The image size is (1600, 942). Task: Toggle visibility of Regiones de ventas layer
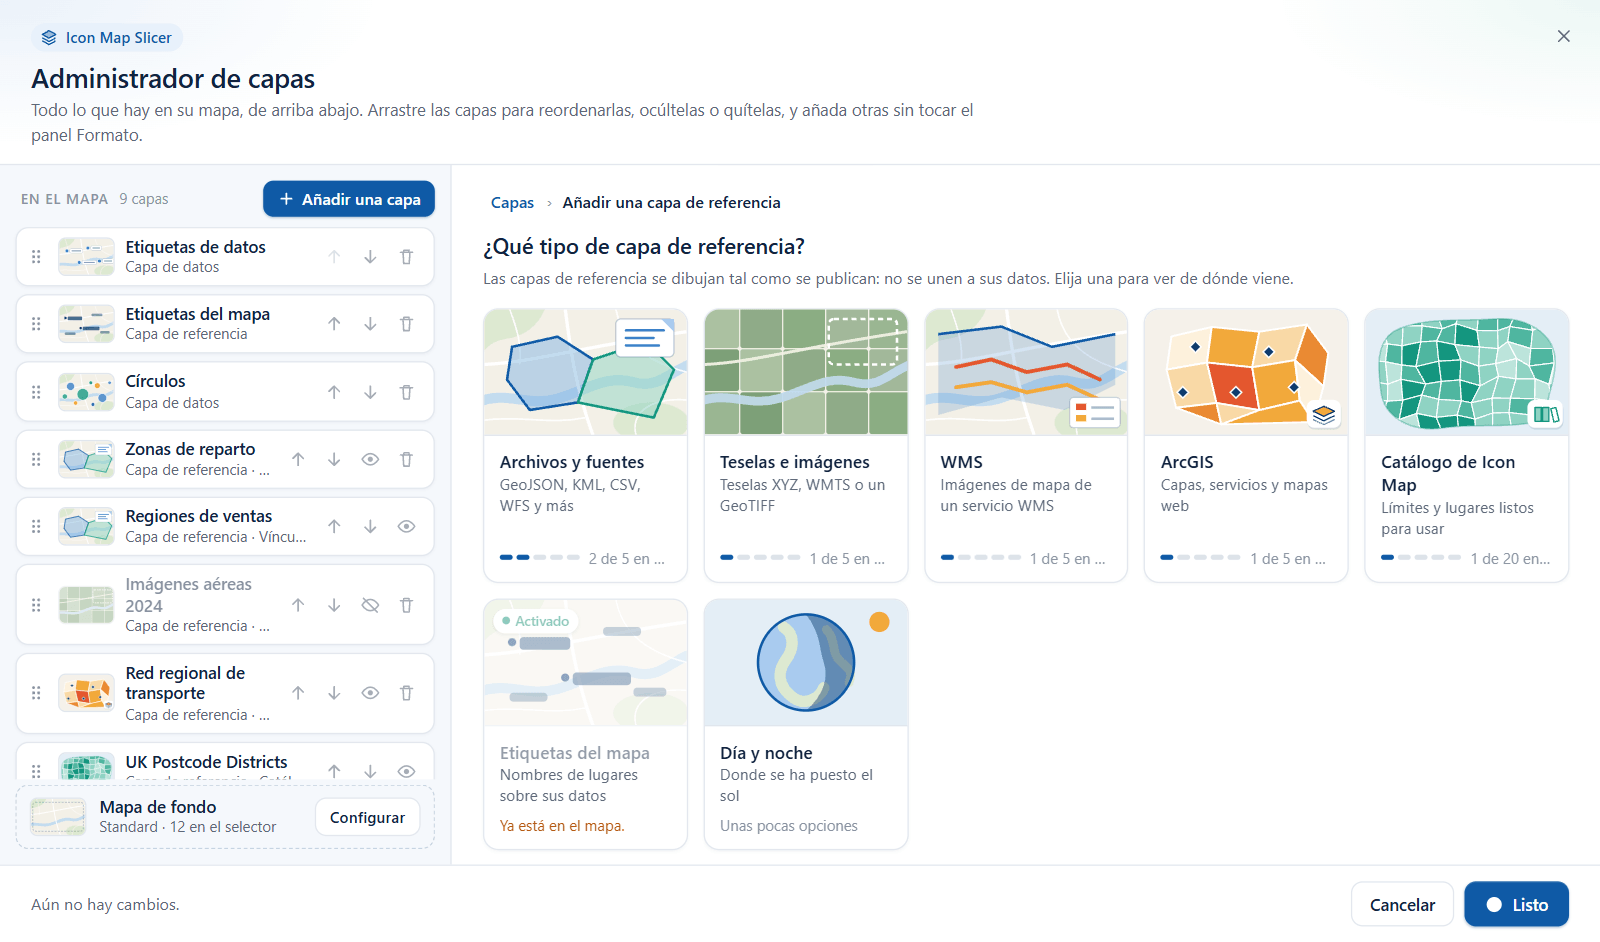(406, 526)
